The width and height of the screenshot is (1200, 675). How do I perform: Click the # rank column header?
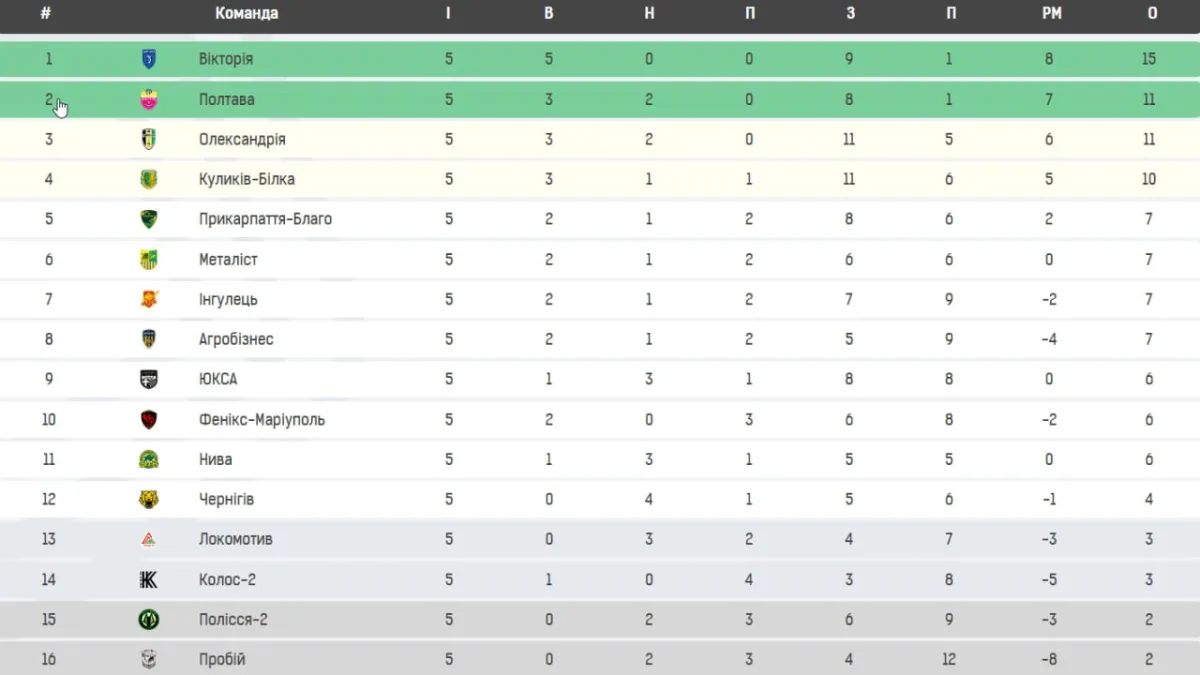(x=45, y=13)
